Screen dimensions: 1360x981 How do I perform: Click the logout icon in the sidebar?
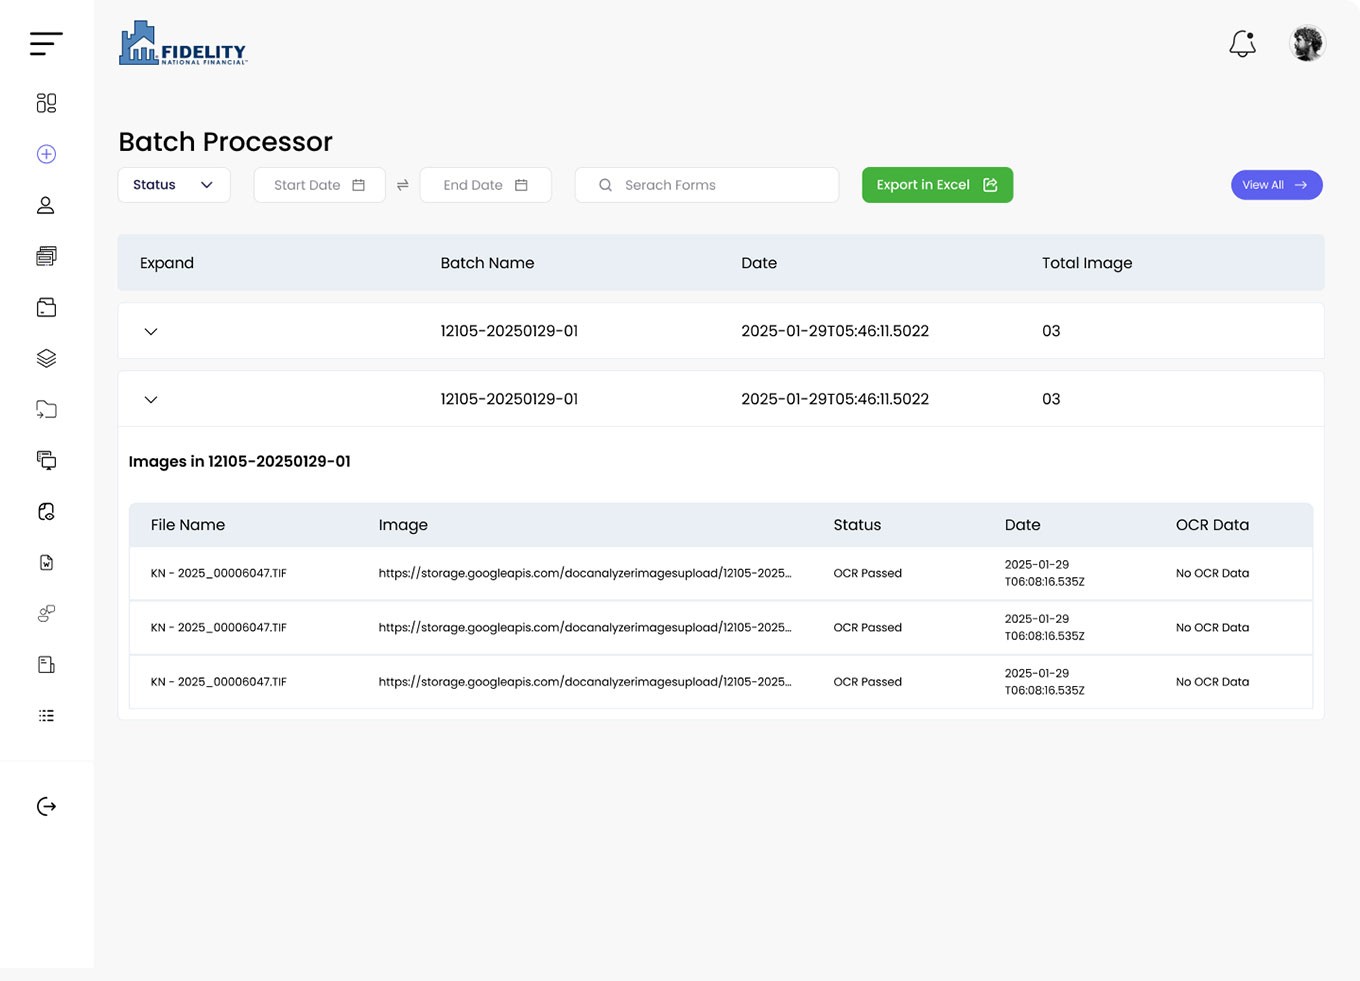pyautogui.click(x=46, y=806)
